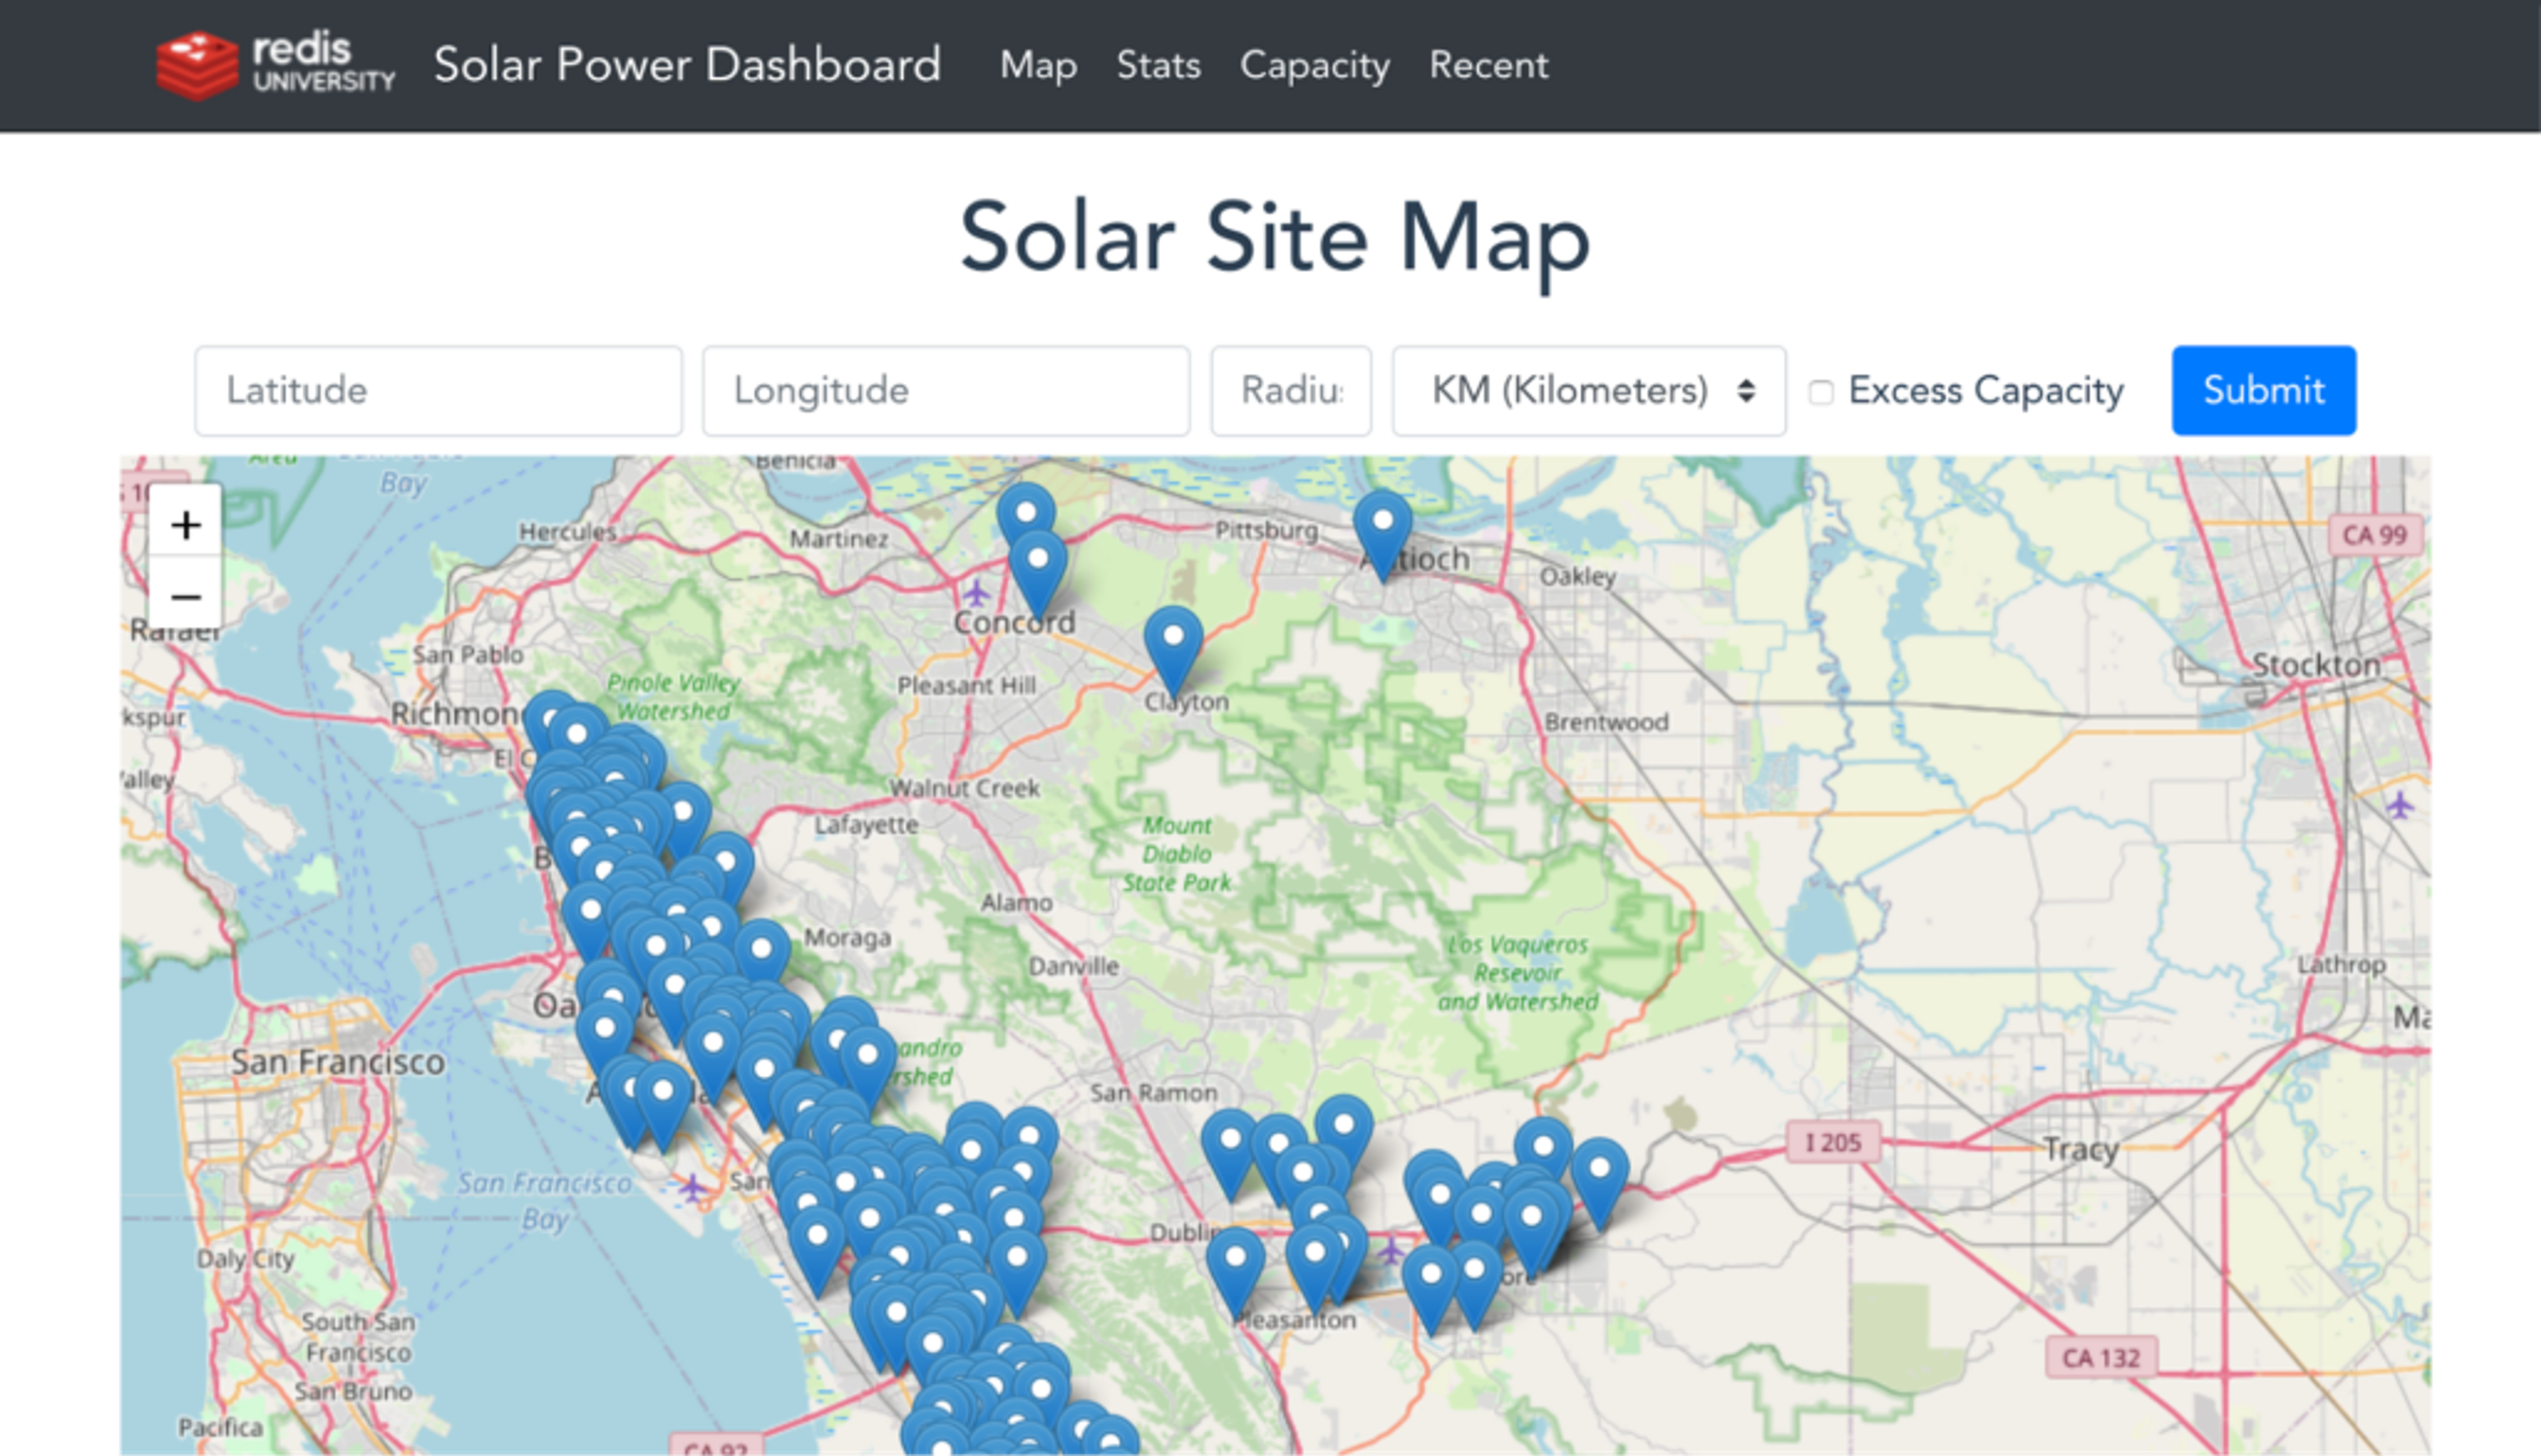Click the Stockton label on the map

(2315, 665)
